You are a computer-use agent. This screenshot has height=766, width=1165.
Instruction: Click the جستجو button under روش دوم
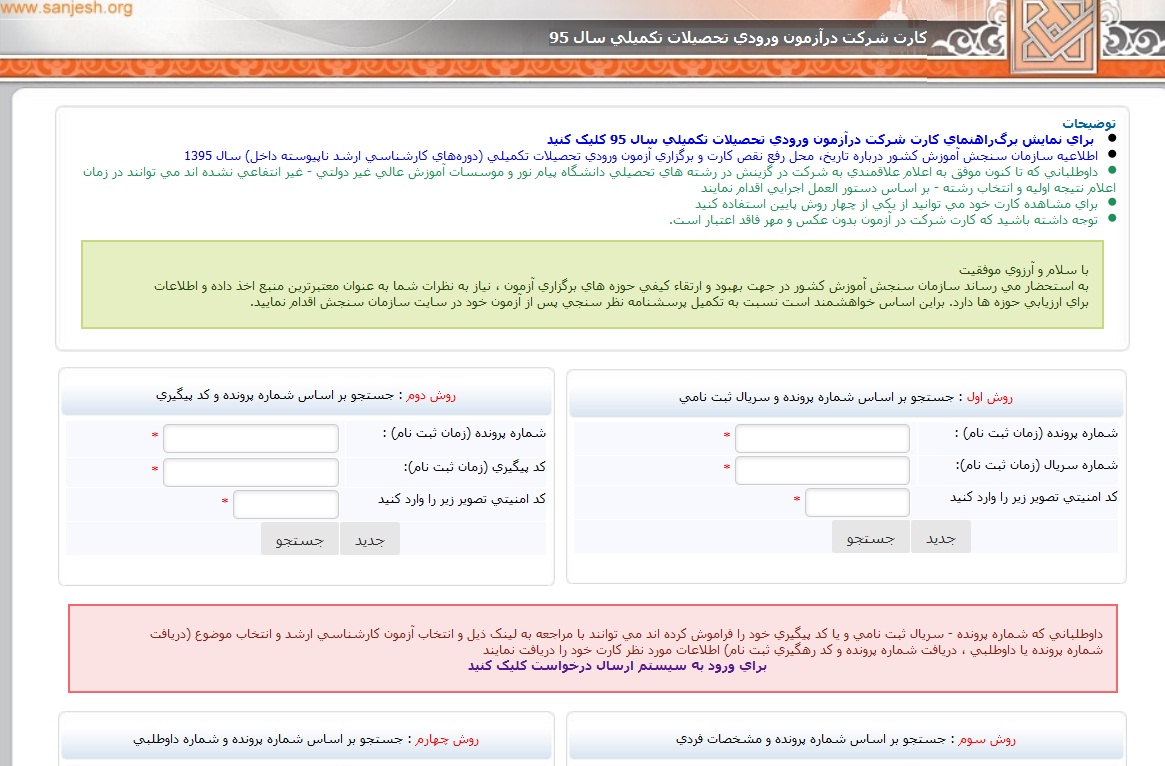pyautogui.click(x=299, y=540)
